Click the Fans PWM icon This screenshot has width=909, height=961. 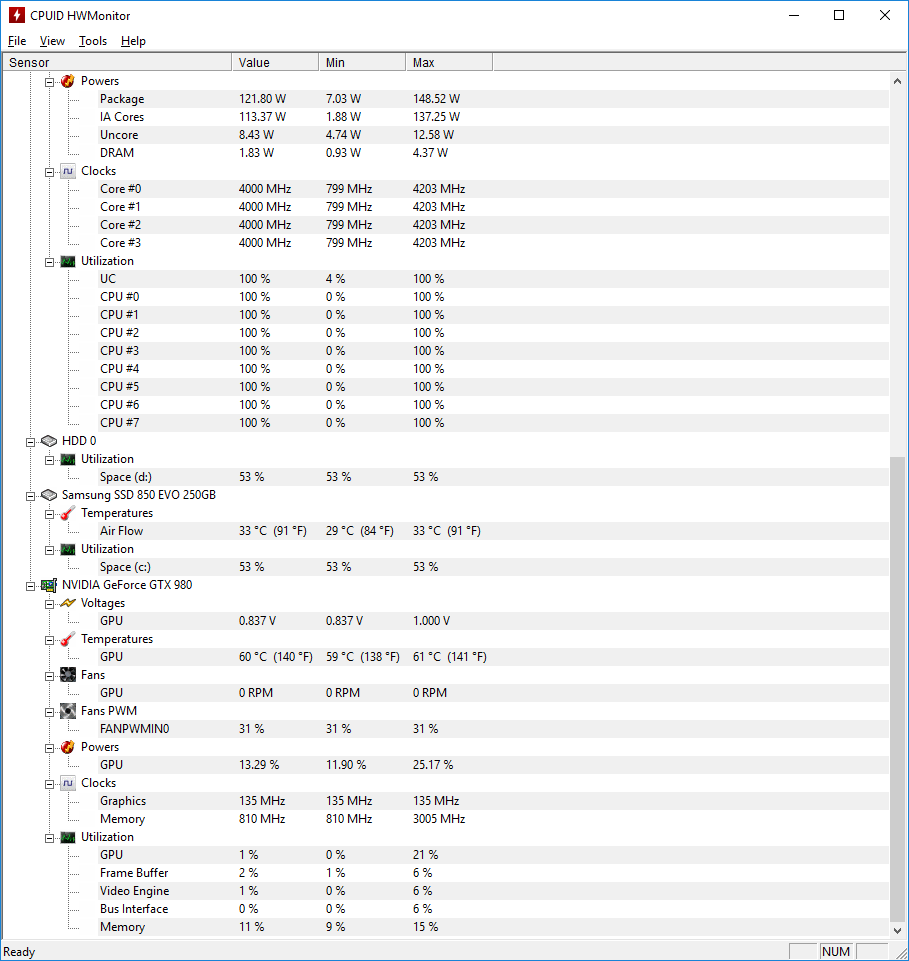click(x=67, y=711)
